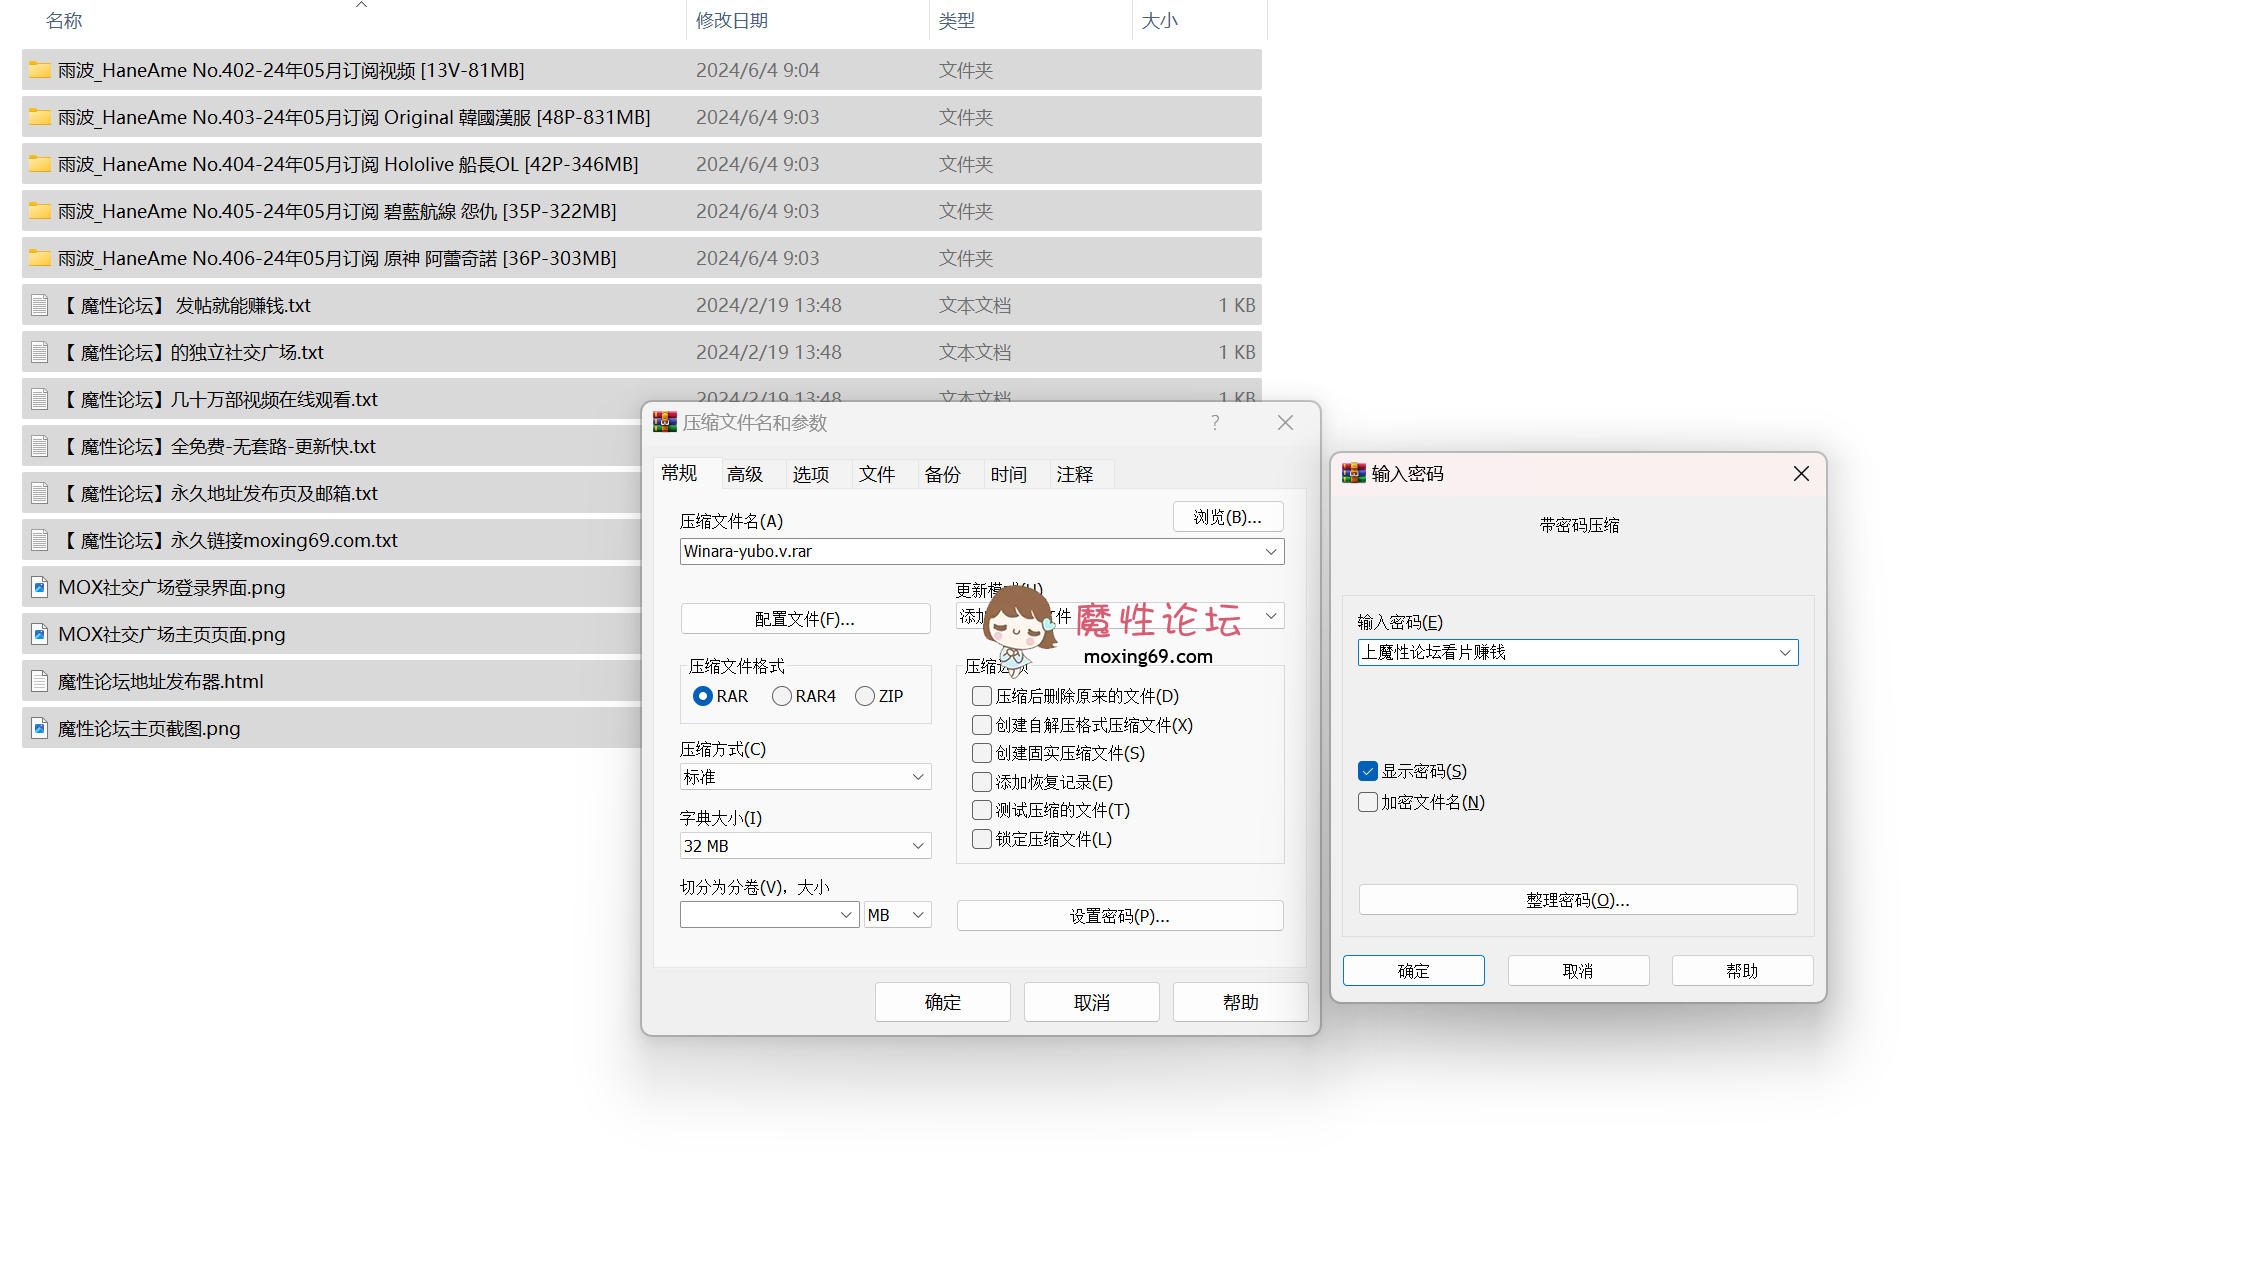Click the folder icon for HaneAme No.402
The image size is (2247, 1267).
(x=40, y=70)
